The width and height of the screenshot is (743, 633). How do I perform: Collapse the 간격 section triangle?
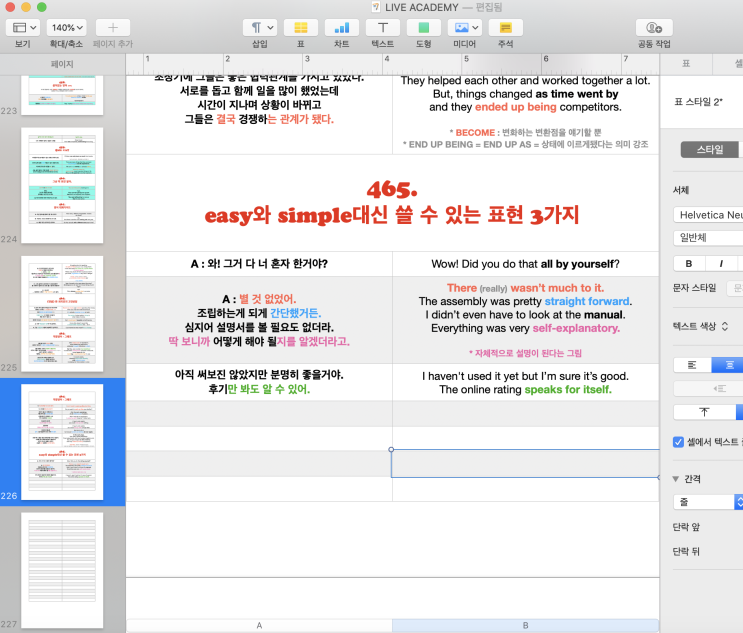pos(676,479)
